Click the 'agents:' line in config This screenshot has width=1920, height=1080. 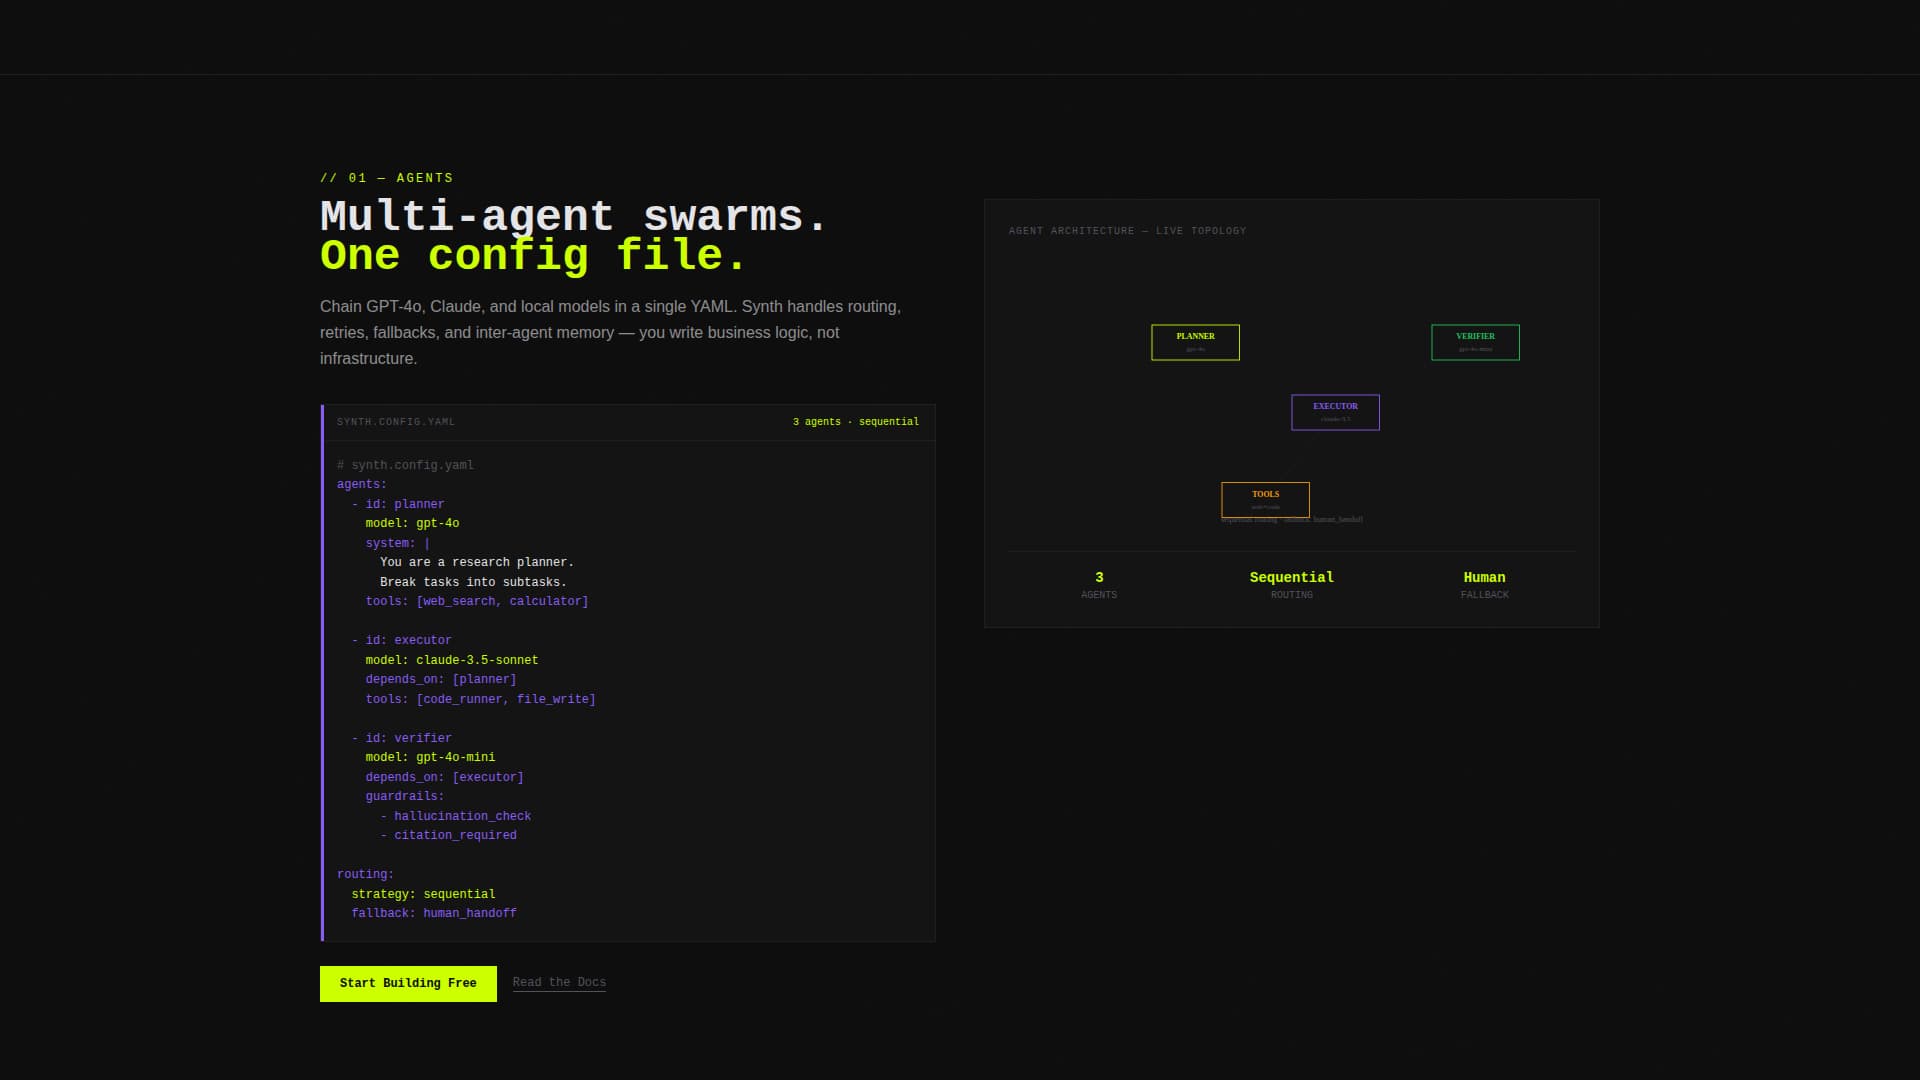[x=362, y=485]
